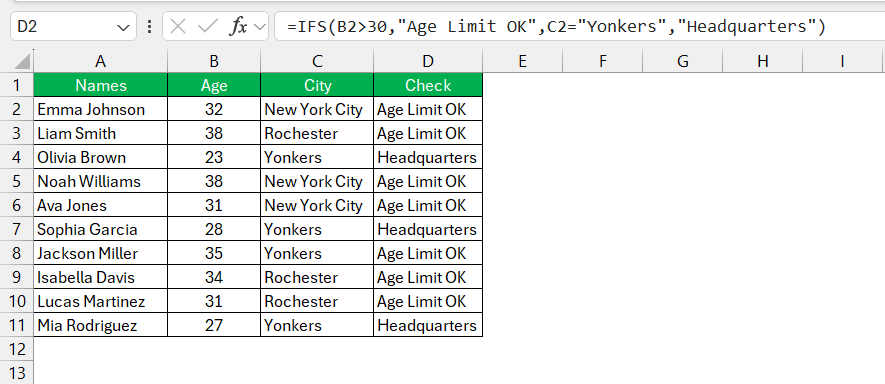Click Emma Johnson's age 32

pos(214,109)
